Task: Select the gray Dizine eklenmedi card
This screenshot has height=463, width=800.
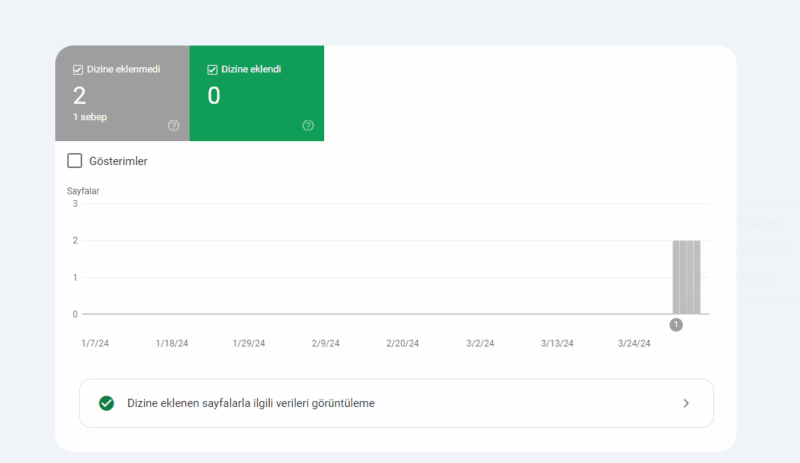Action: [x=122, y=93]
